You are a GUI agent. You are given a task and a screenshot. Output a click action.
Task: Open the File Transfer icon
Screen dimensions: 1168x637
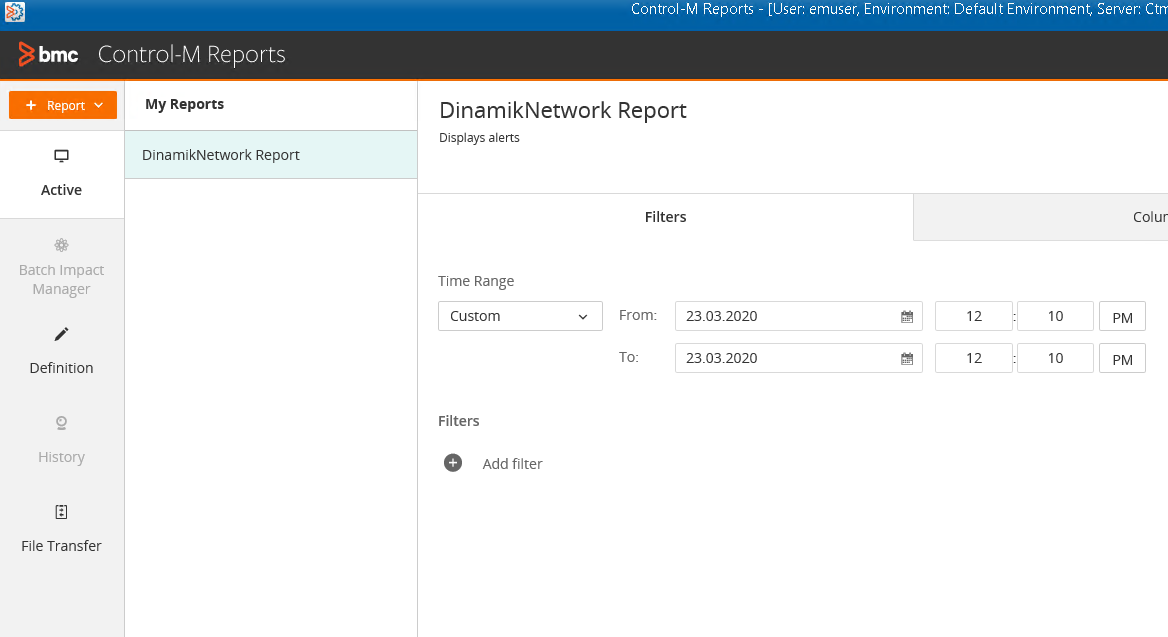click(61, 512)
